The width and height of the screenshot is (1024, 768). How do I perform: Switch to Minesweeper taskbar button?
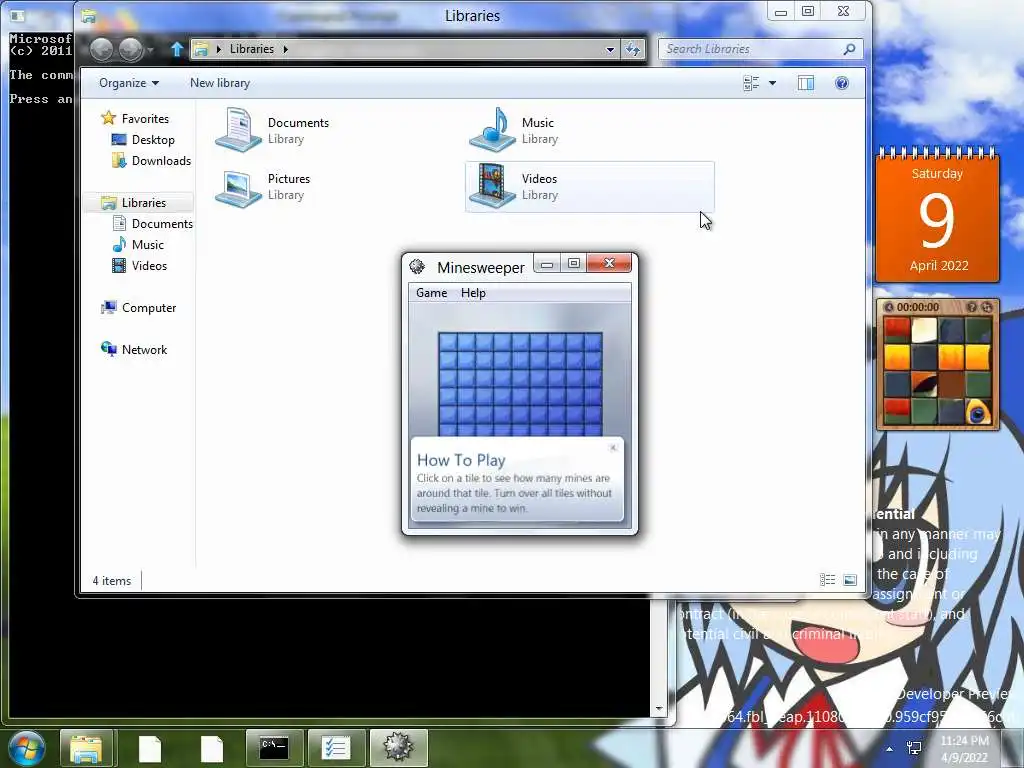coord(398,748)
